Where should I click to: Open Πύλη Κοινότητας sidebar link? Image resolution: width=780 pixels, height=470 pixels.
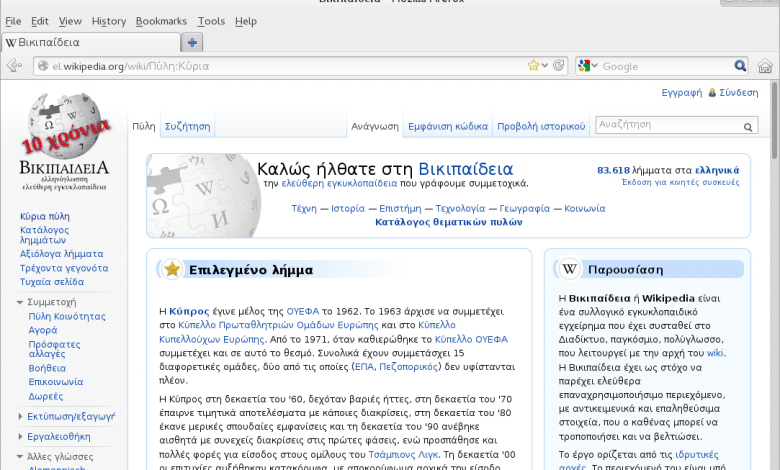point(67,316)
